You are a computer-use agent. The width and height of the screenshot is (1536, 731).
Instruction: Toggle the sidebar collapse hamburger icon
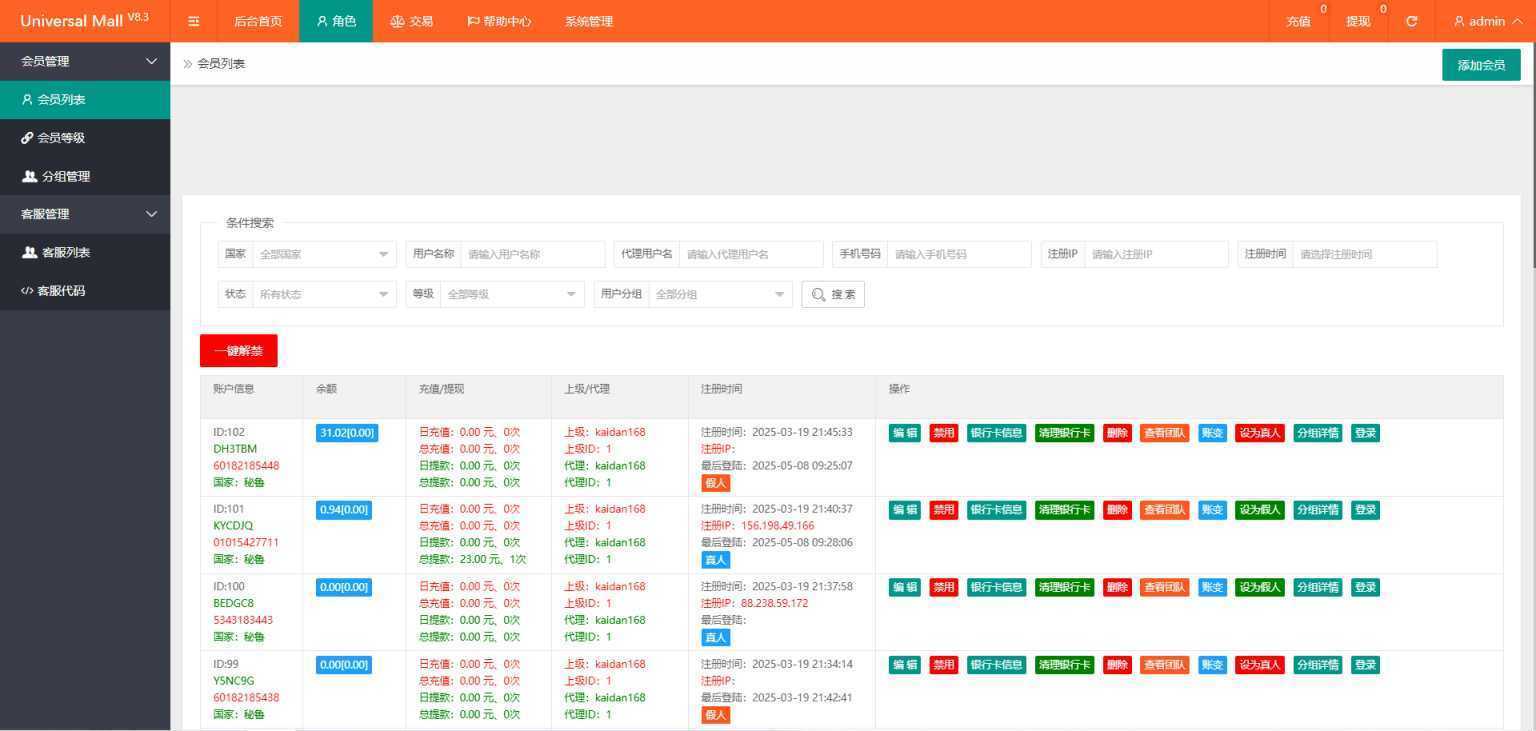(194, 21)
